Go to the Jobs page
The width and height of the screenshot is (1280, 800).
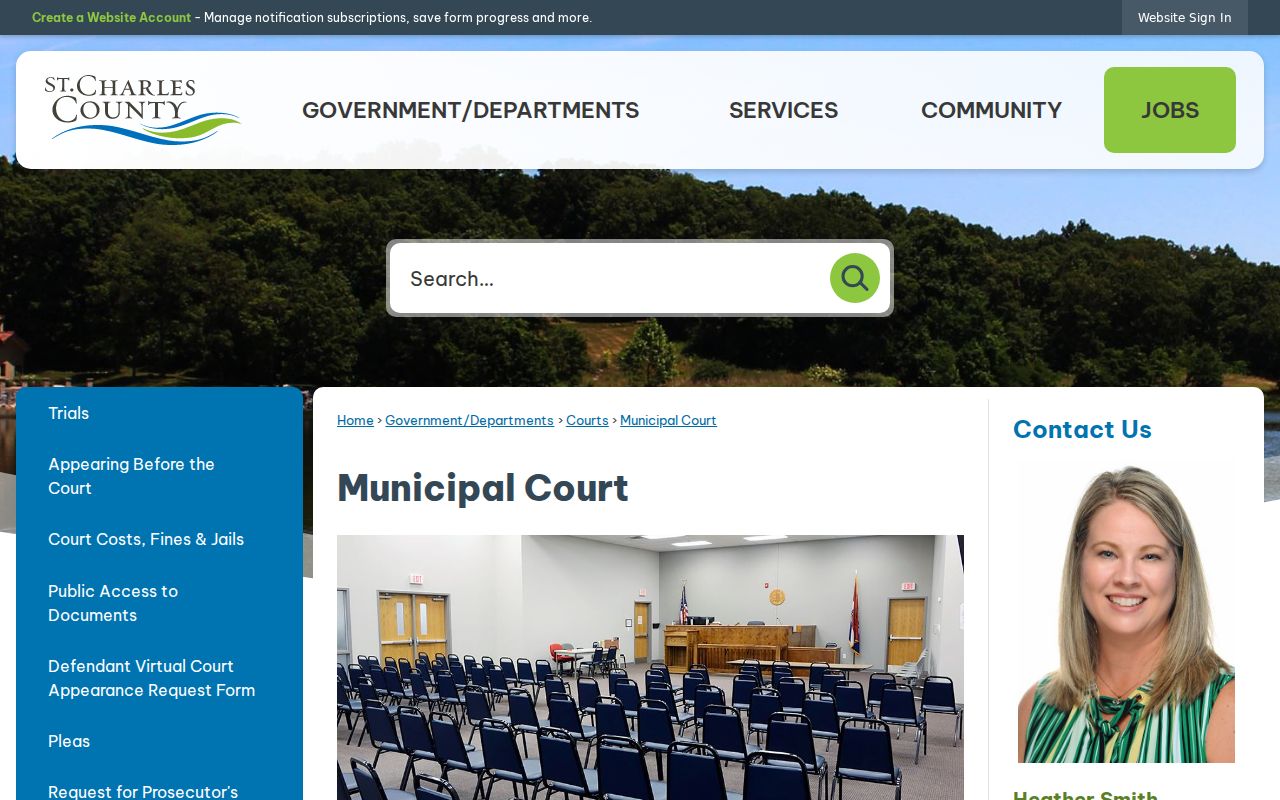click(x=1170, y=110)
